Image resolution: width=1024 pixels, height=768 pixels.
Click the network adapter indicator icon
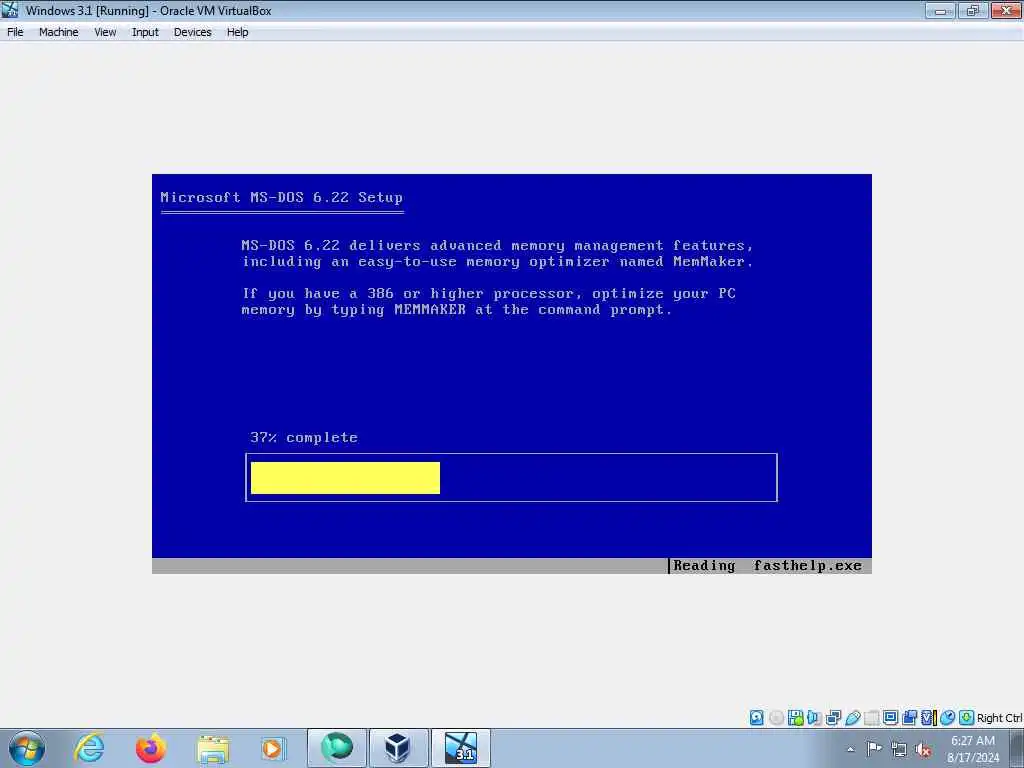pos(833,718)
